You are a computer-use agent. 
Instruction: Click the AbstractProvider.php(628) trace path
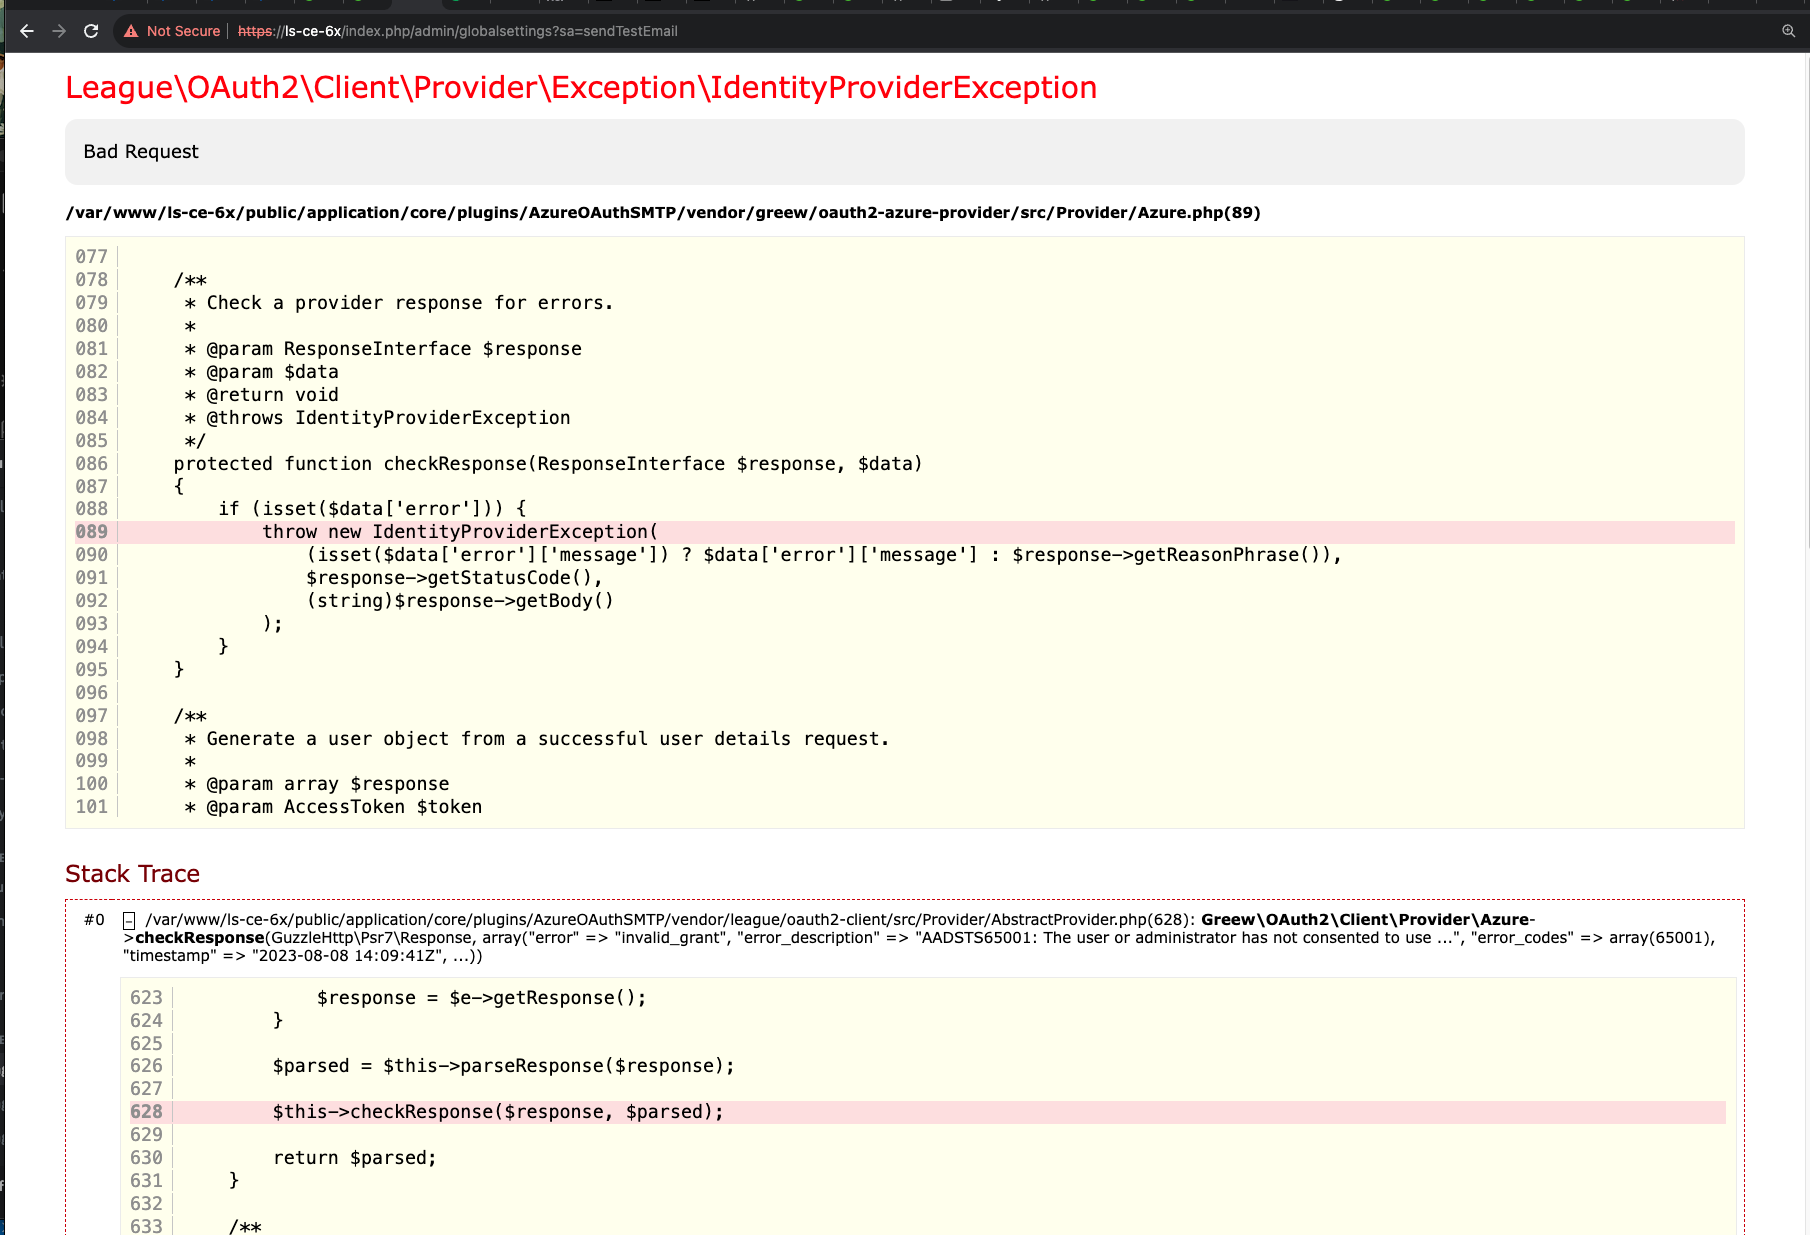pyautogui.click(x=669, y=920)
